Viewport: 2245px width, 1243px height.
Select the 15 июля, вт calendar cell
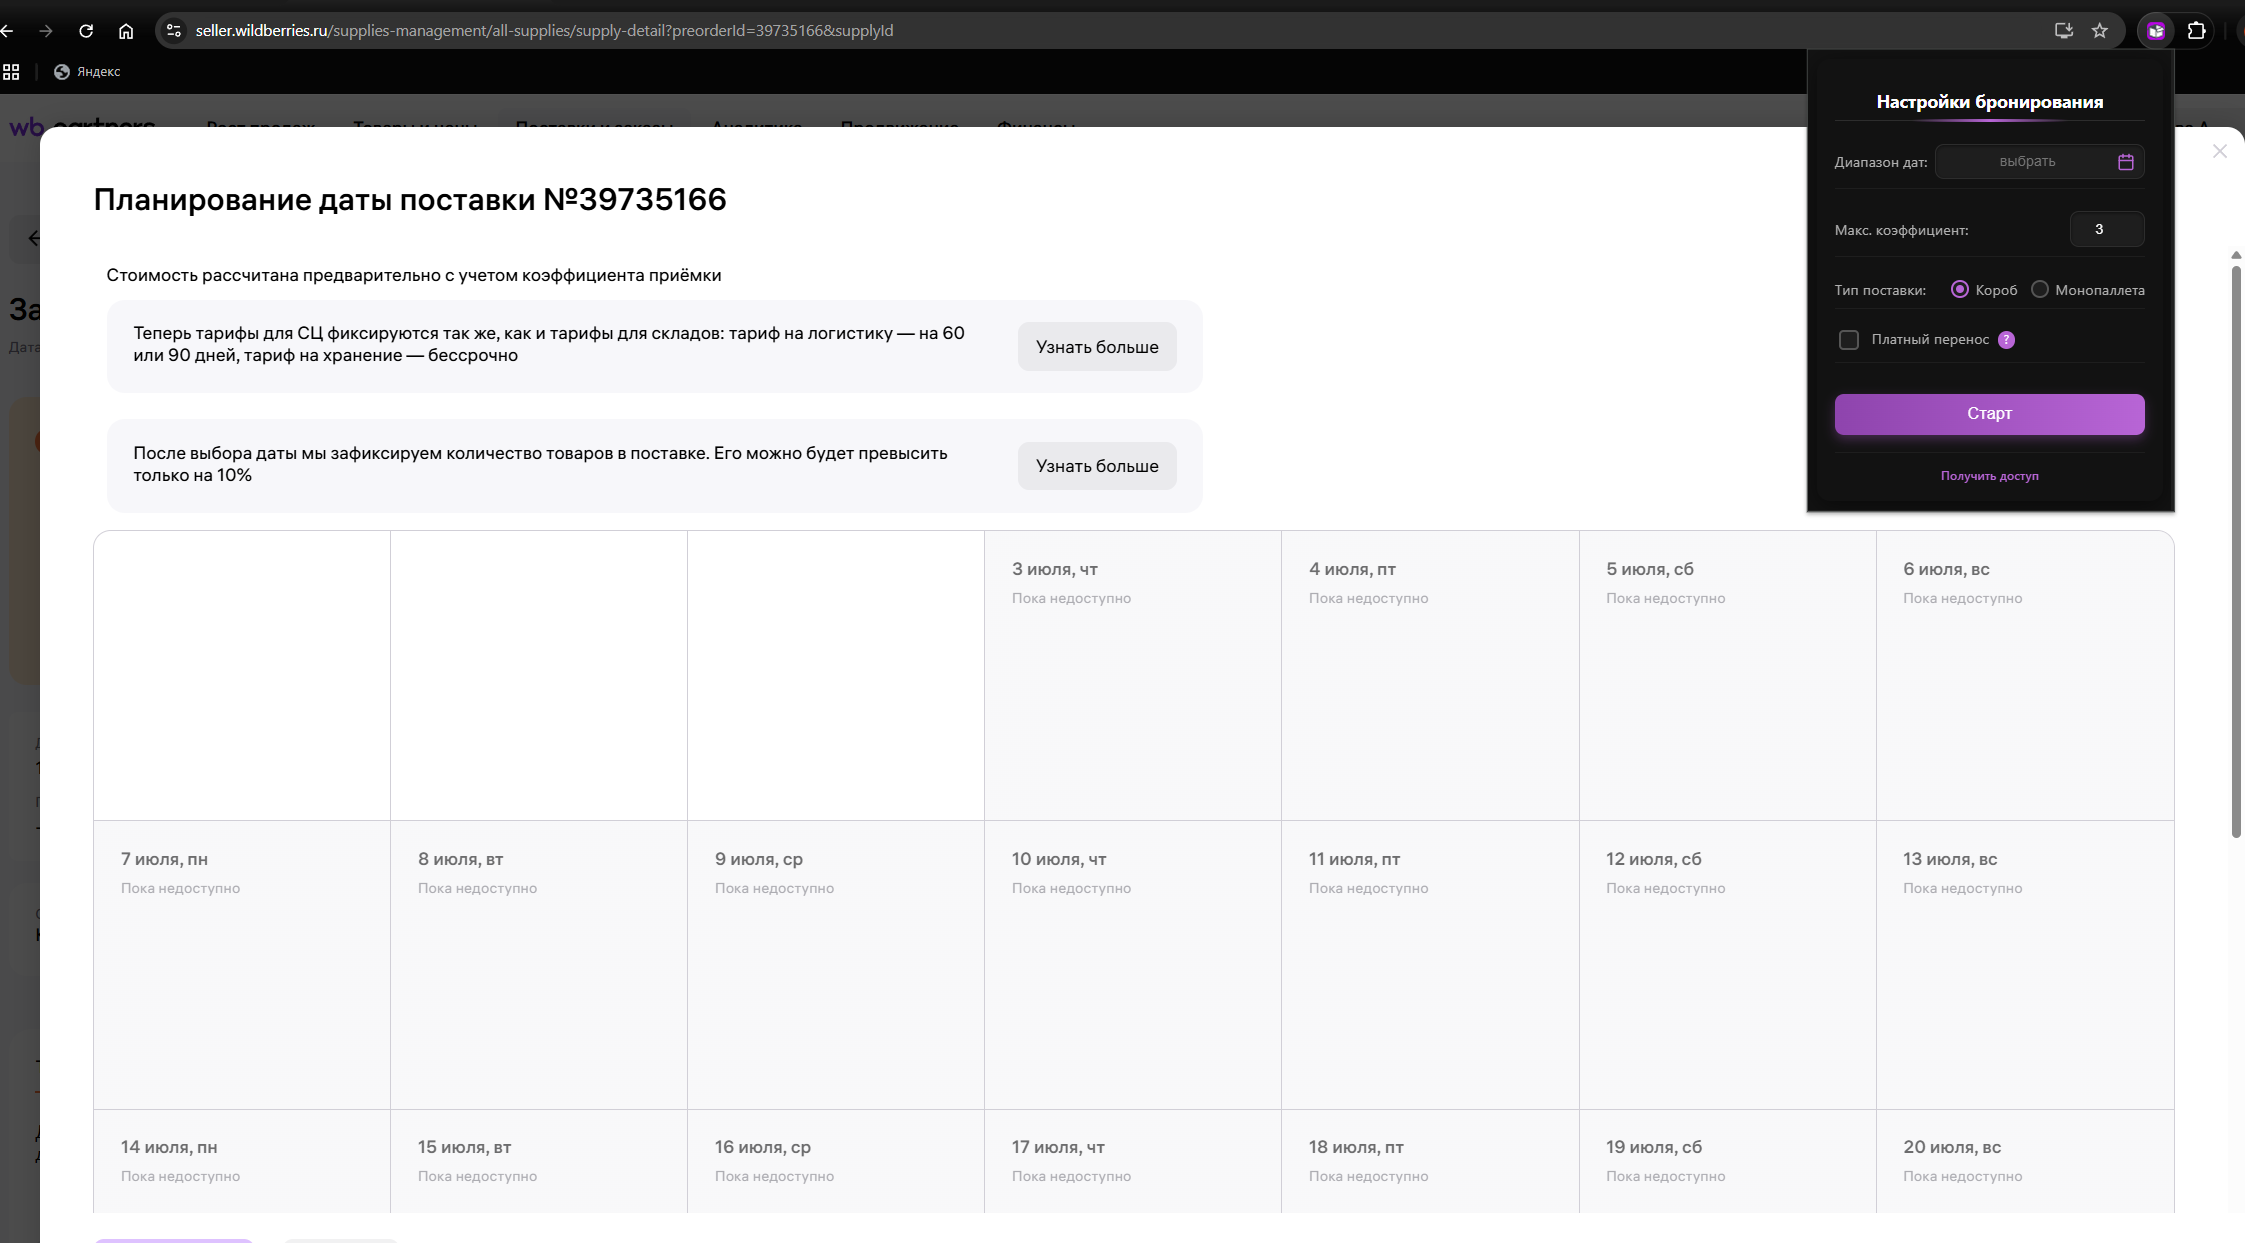[539, 1161]
